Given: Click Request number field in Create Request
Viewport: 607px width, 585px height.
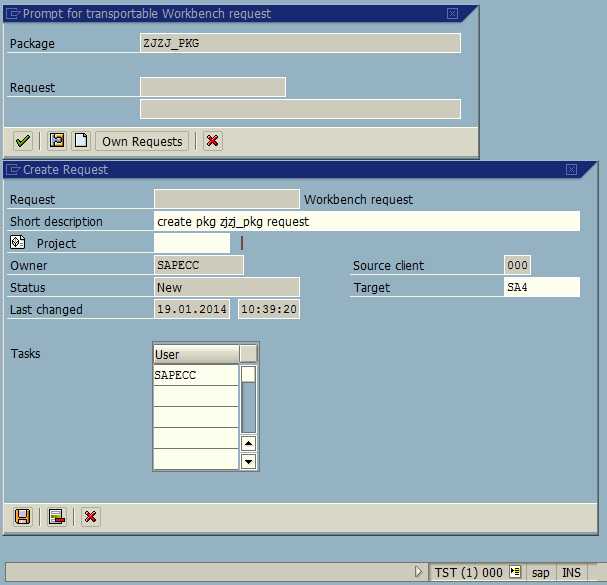Looking at the screenshot, I should (x=227, y=199).
